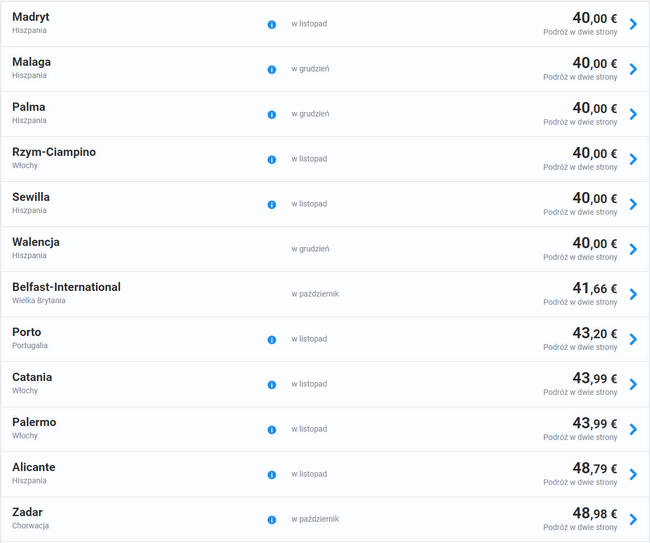Screen dimensions: 650x543
Task: Open the info icon next to Malaga
Action: pyautogui.click(x=272, y=69)
